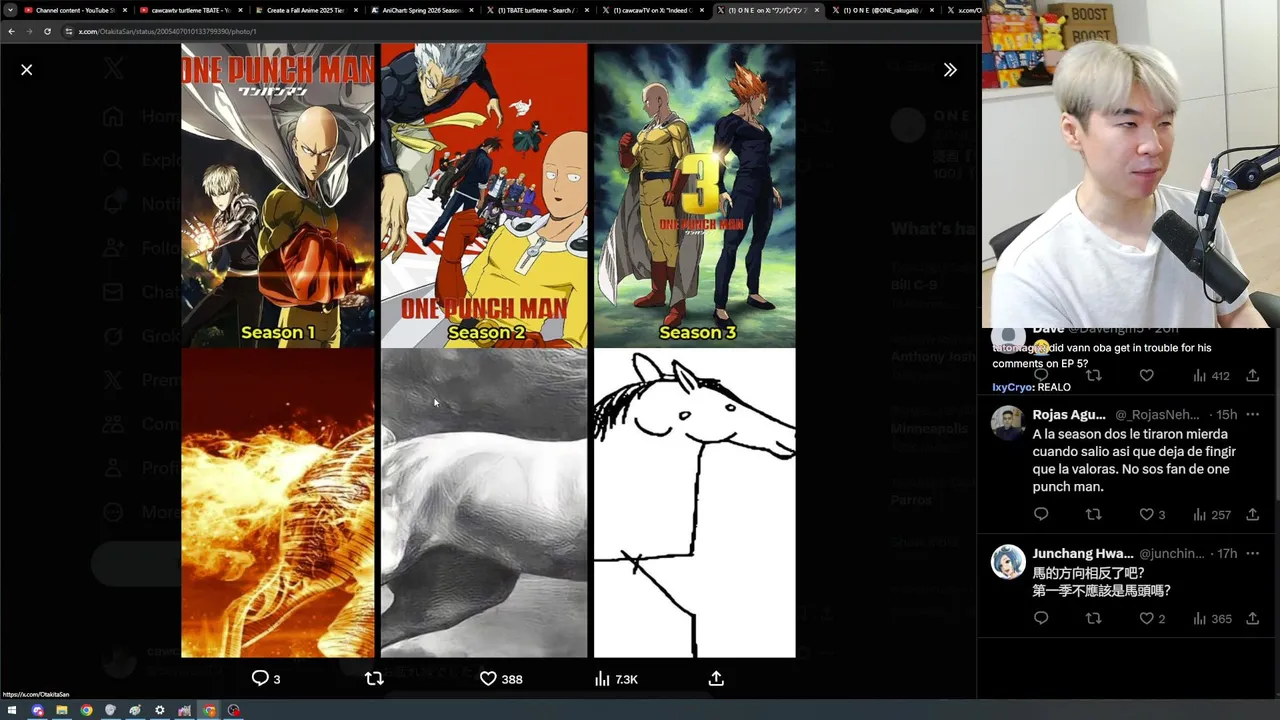Repost Dave's reply

(1094, 376)
